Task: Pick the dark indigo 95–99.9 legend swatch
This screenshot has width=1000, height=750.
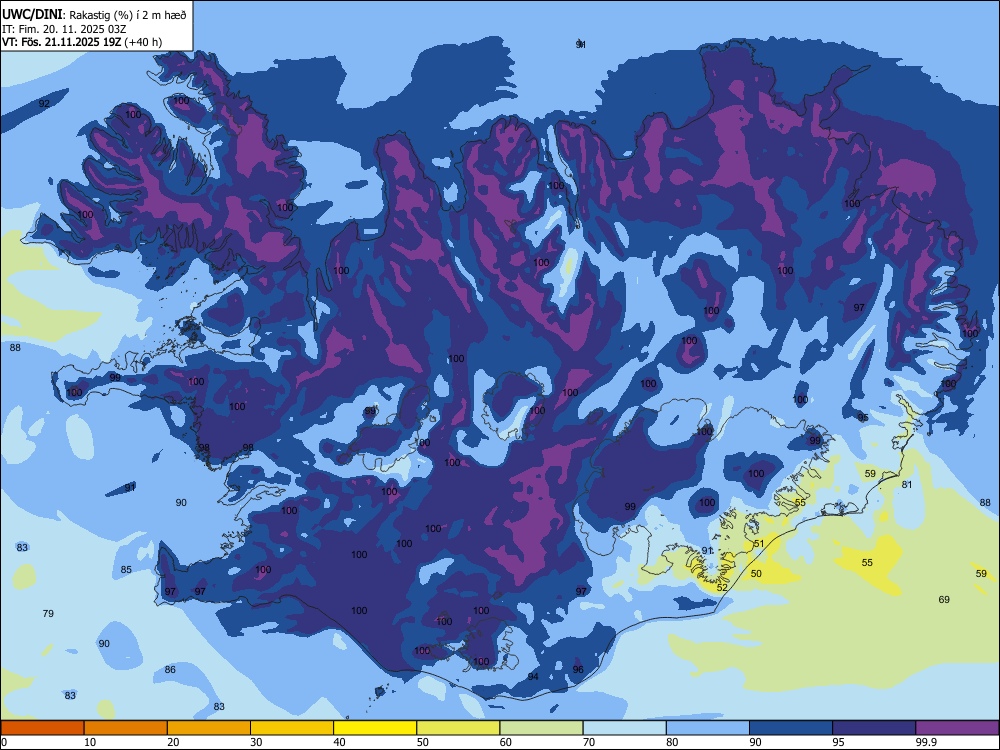Action: point(874,728)
